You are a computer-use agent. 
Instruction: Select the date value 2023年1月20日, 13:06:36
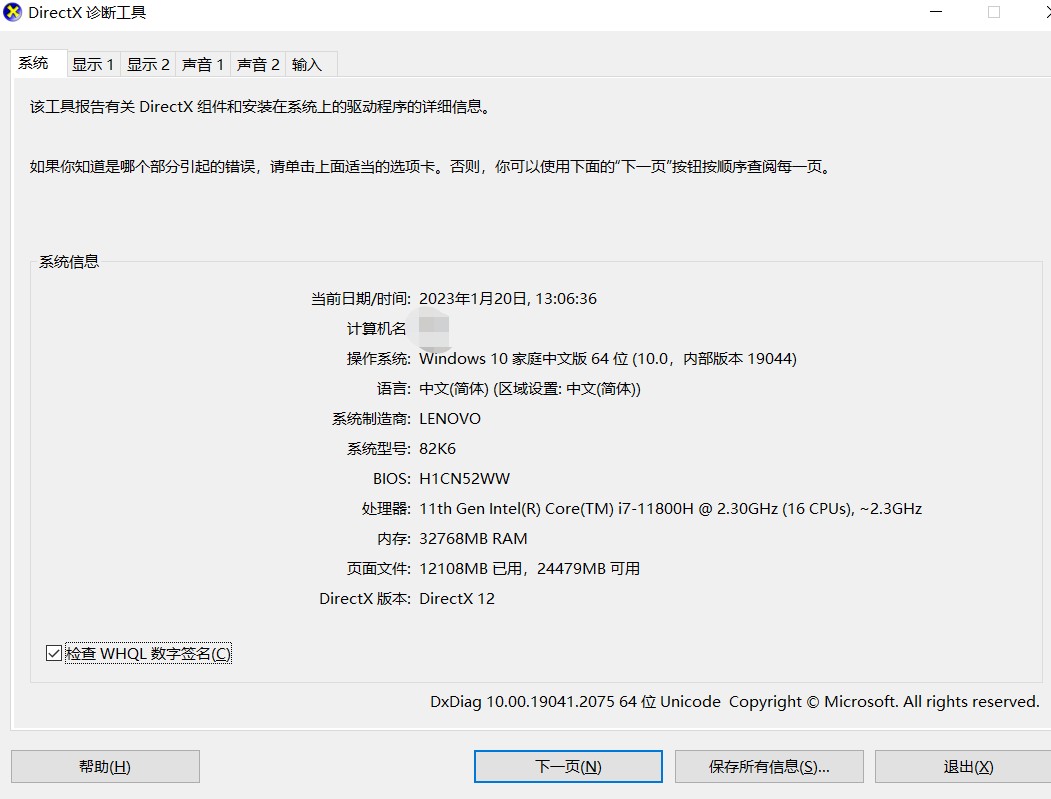click(508, 298)
